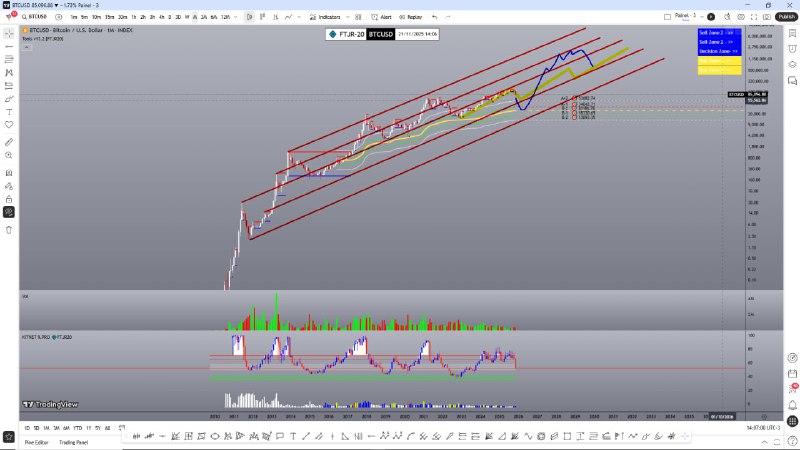Enter fullscreen chart mode
The height and width of the screenshot is (450, 800).
coord(753,17)
